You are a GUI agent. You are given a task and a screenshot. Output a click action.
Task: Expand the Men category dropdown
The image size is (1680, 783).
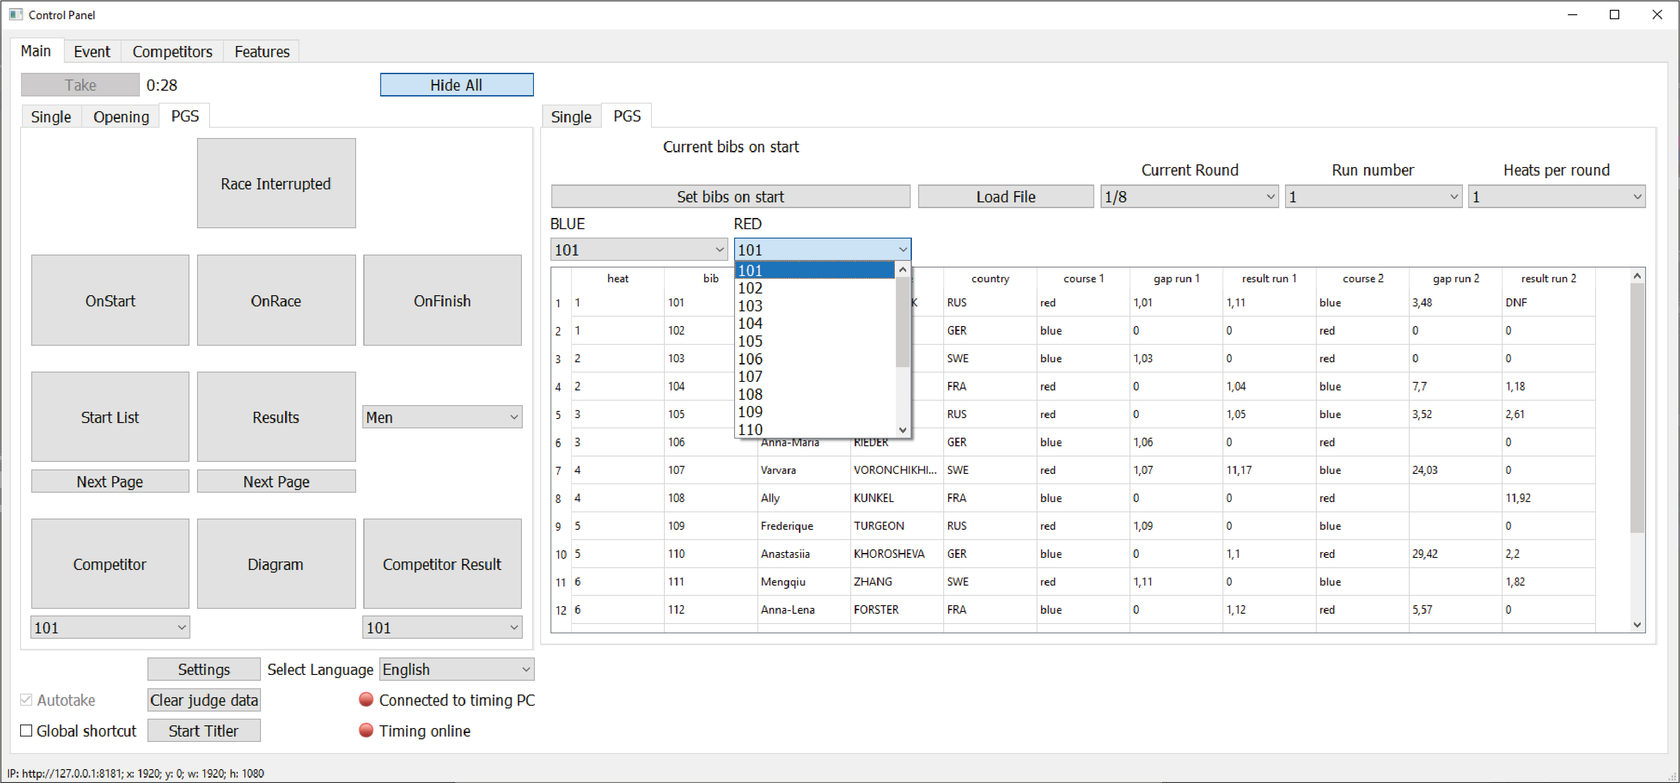click(x=442, y=417)
